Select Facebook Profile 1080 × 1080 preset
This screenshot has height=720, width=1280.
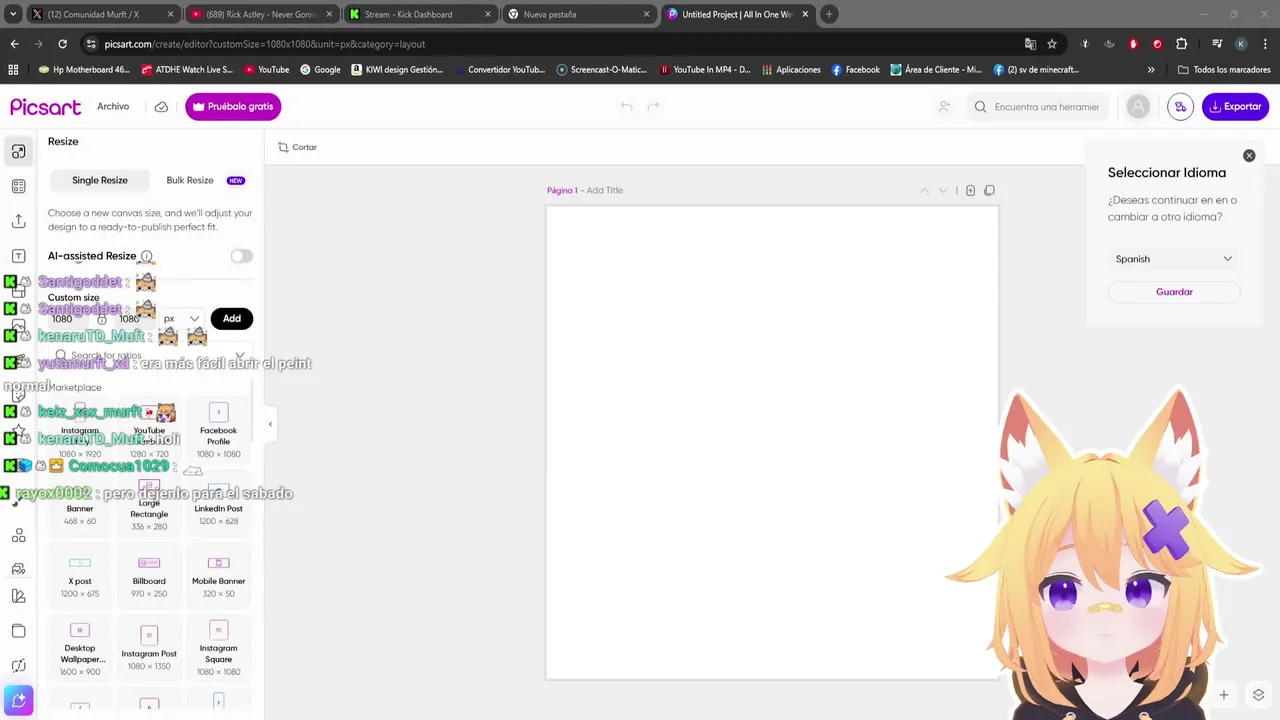(218, 430)
